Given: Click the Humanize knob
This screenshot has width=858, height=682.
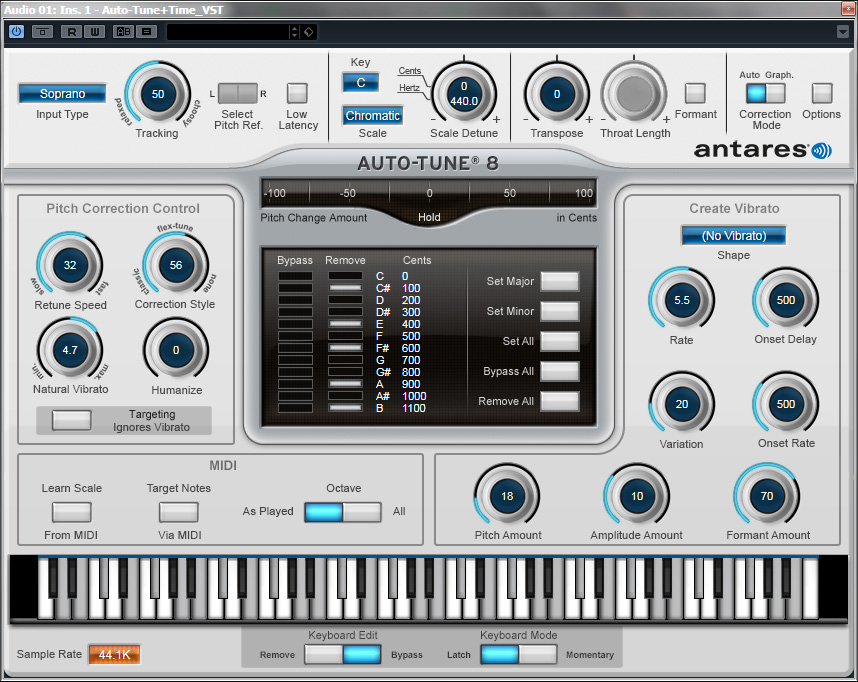Looking at the screenshot, I should click(x=175, y=350).
